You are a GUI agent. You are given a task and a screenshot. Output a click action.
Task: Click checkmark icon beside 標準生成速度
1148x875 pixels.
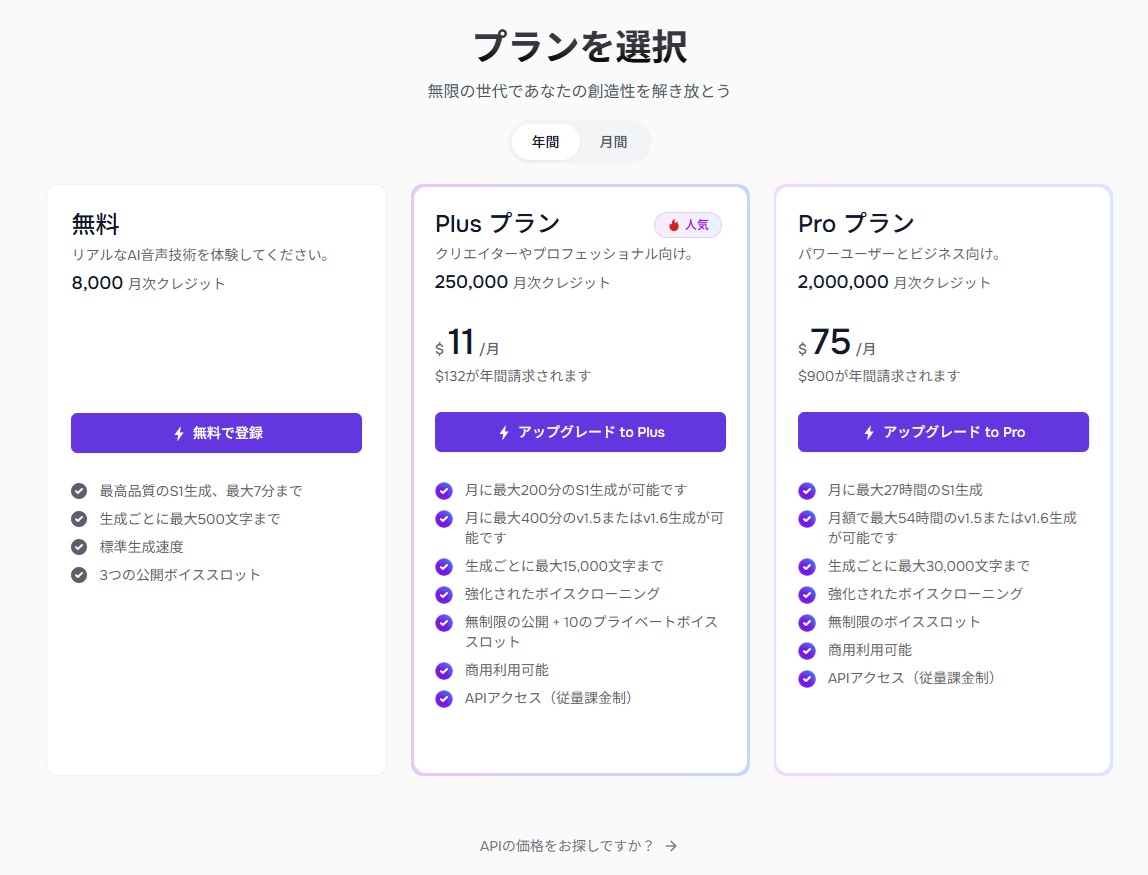[x=79, y=547]
